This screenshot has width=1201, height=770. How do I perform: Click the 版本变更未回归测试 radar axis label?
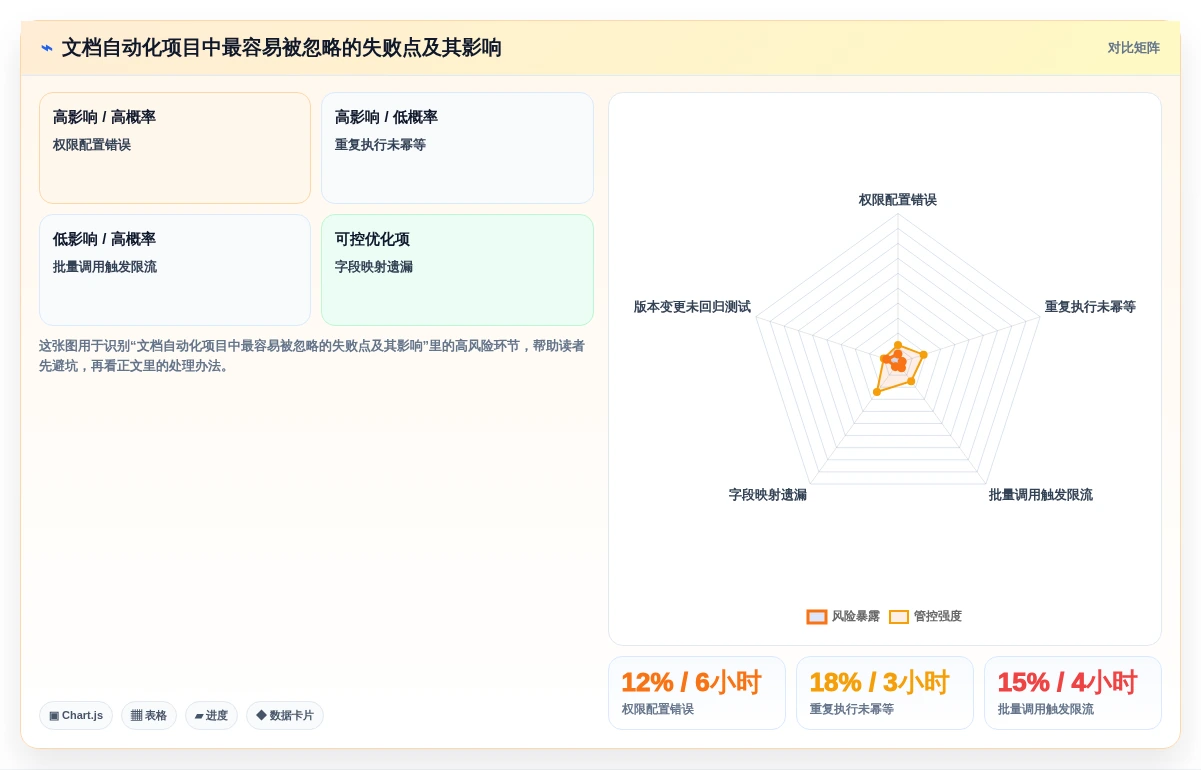point(692,307)
